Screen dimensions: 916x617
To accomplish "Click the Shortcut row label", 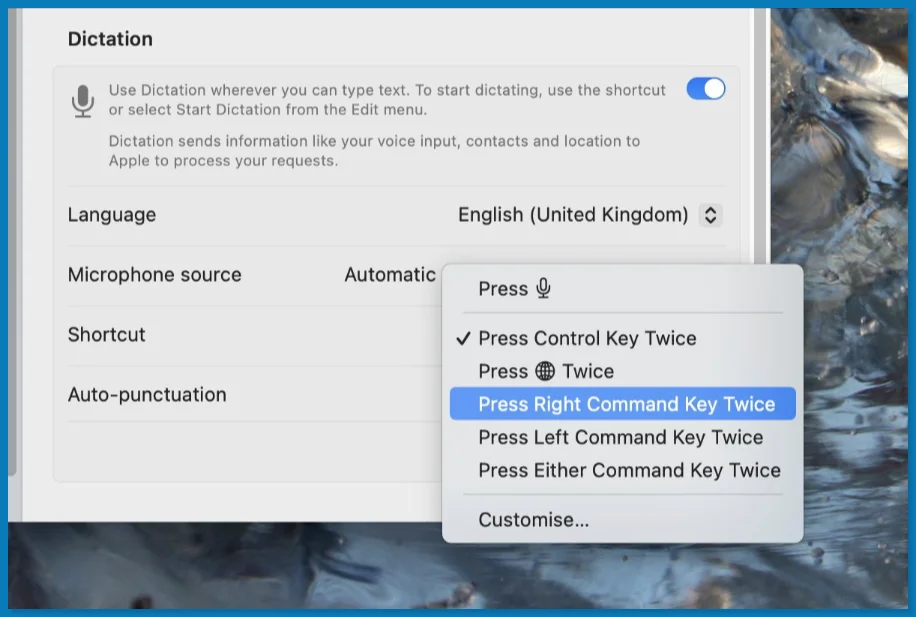I will pyautogui.click(x=106, y=335).
